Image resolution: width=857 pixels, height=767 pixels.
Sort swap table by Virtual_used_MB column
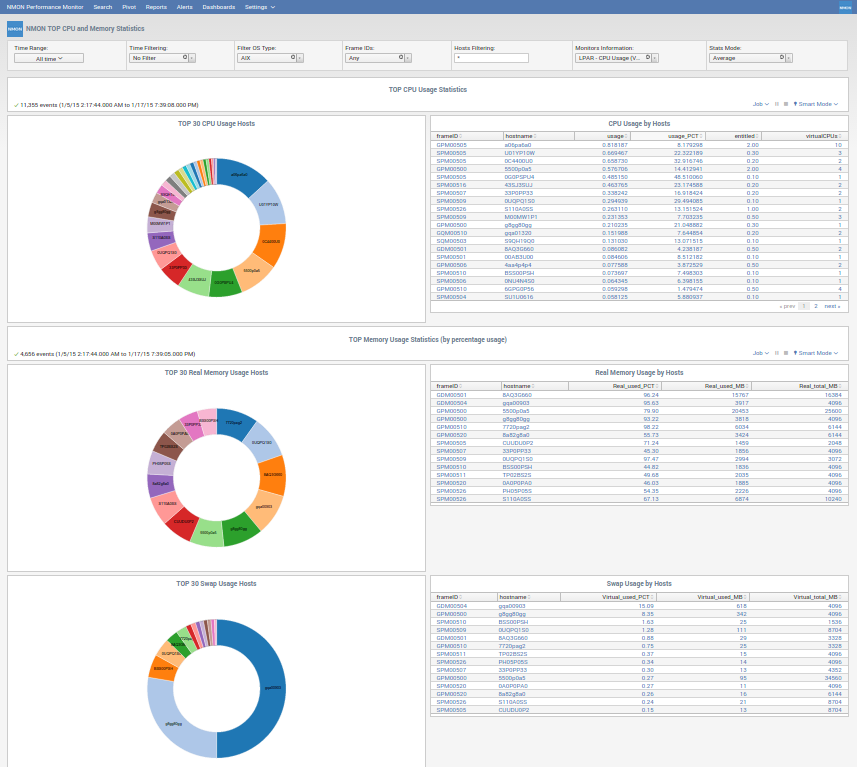tap(722, 597)
